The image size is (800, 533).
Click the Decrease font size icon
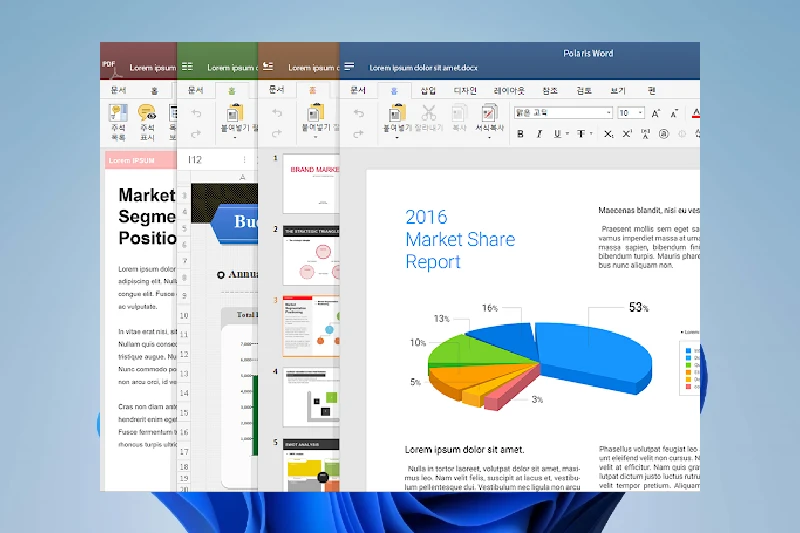[x=674, y=113]
